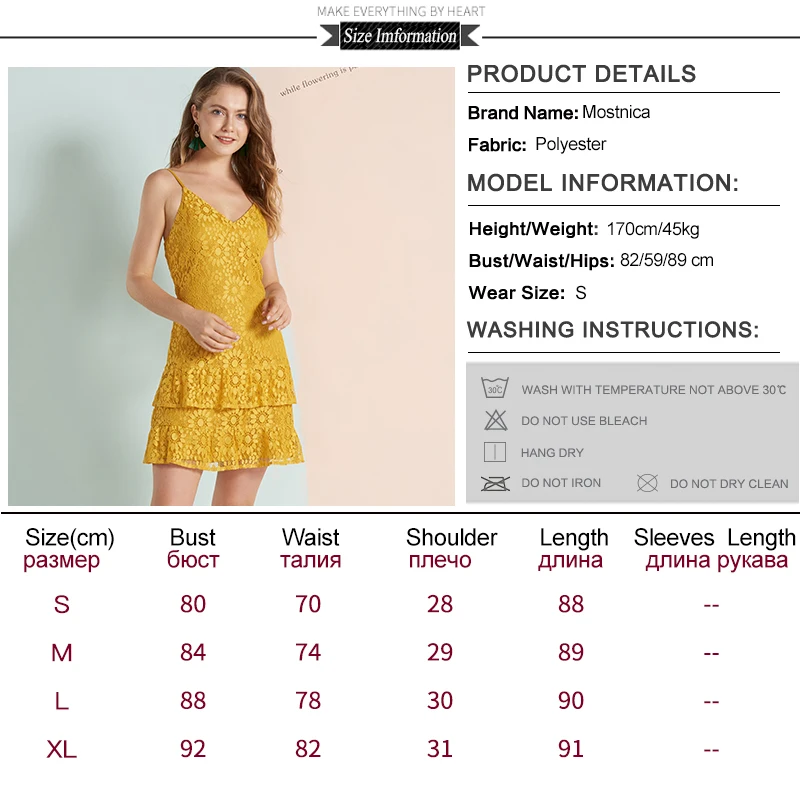Click the 30°C wash tub icon
The image size is (800, 800).
495,389
